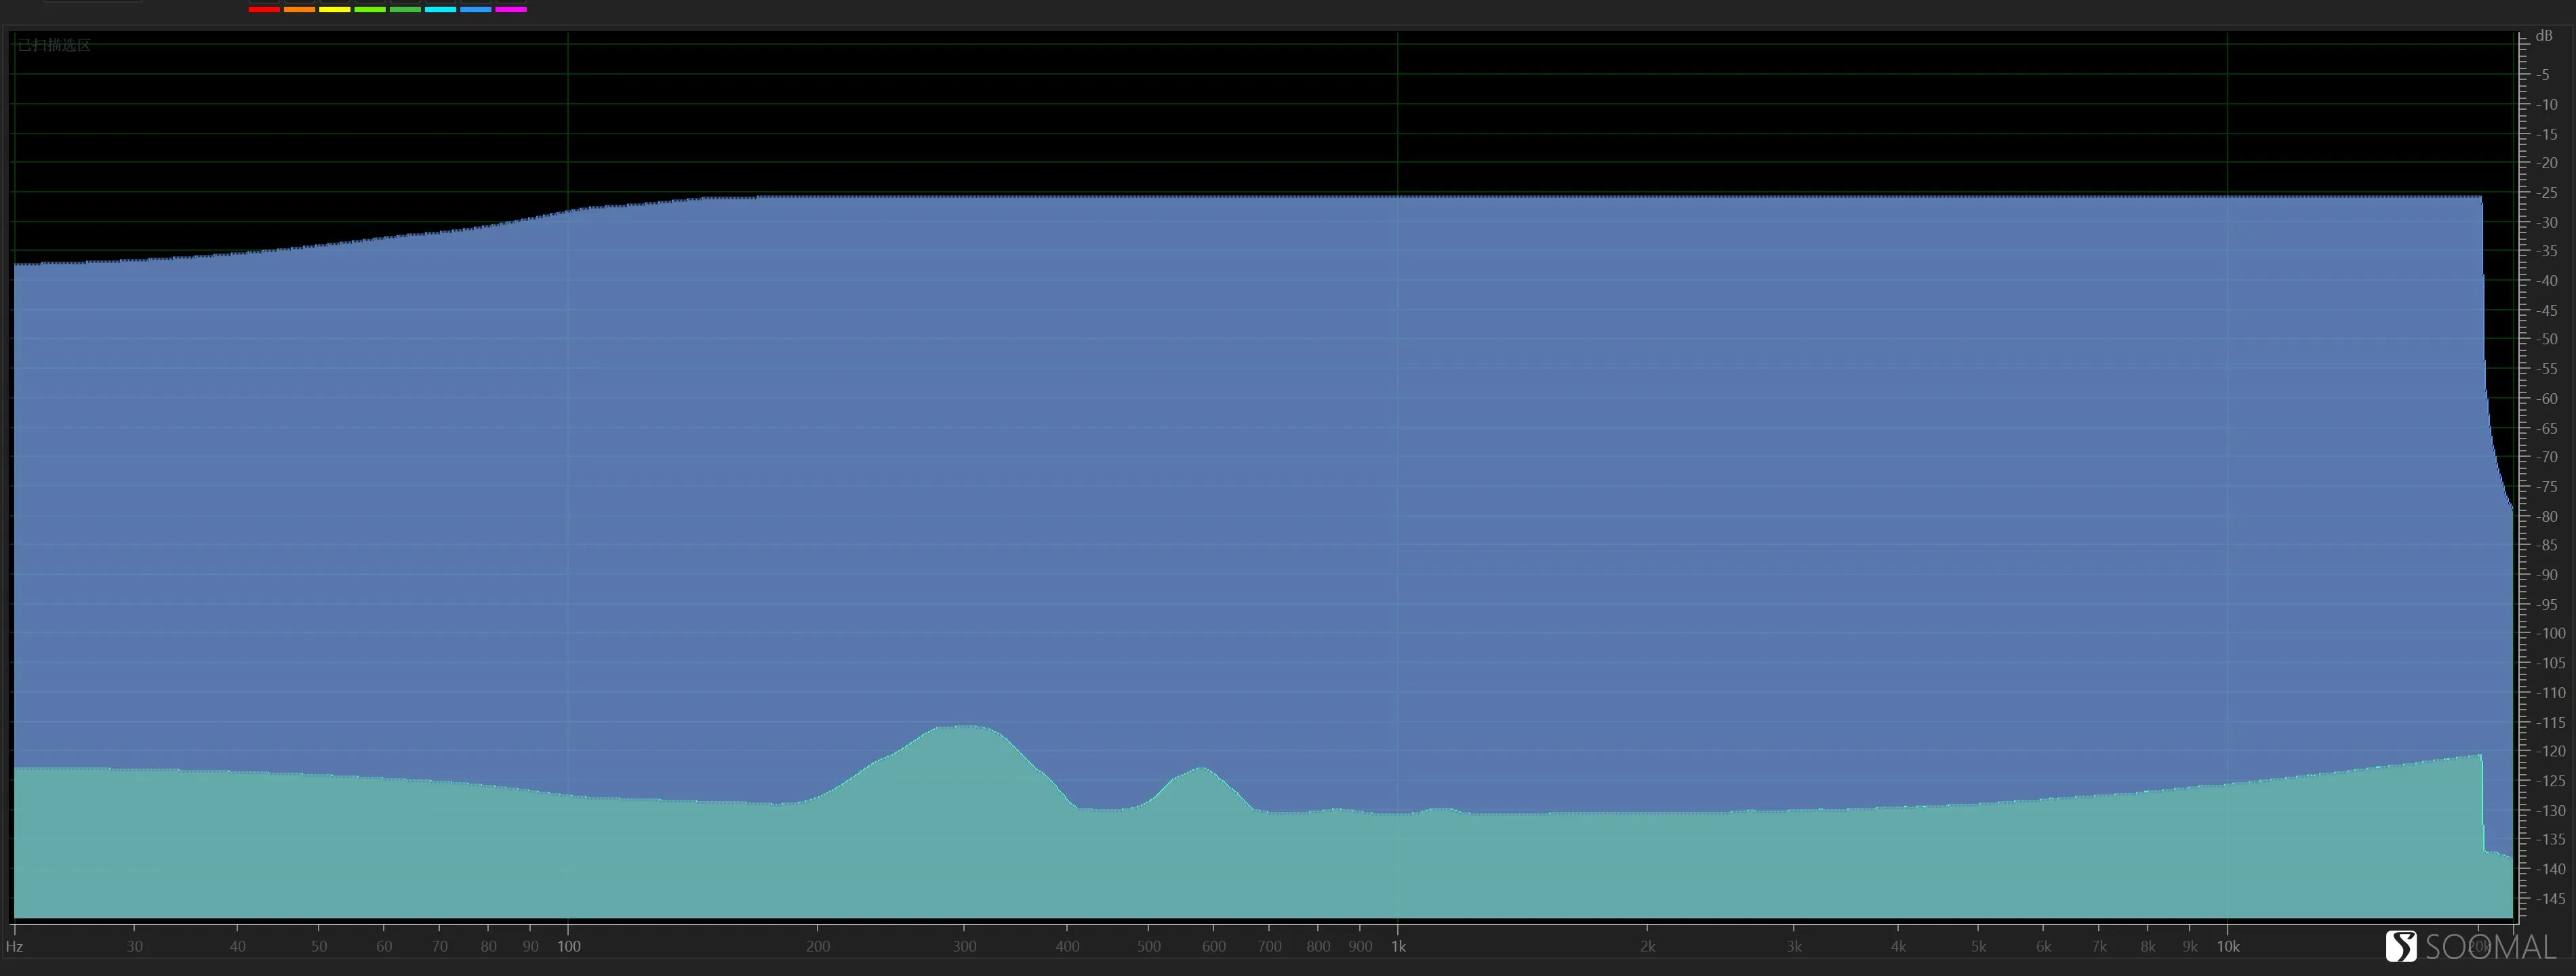Click the '2k' frequency axis label

(1647, 946)
